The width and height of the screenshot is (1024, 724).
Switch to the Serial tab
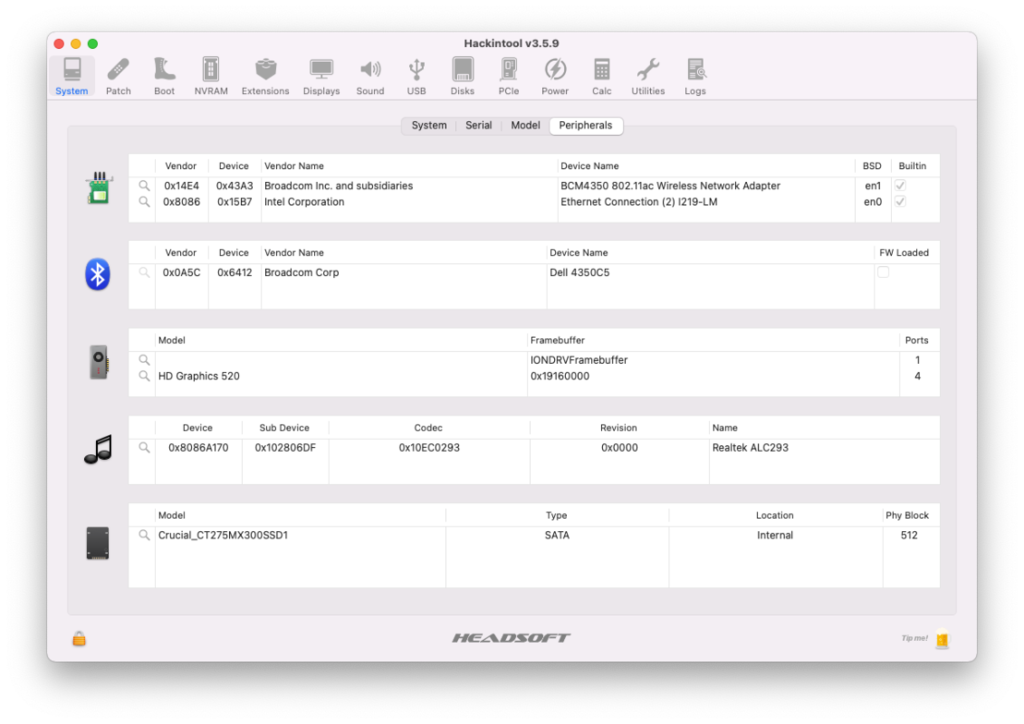tap(478, 126)
